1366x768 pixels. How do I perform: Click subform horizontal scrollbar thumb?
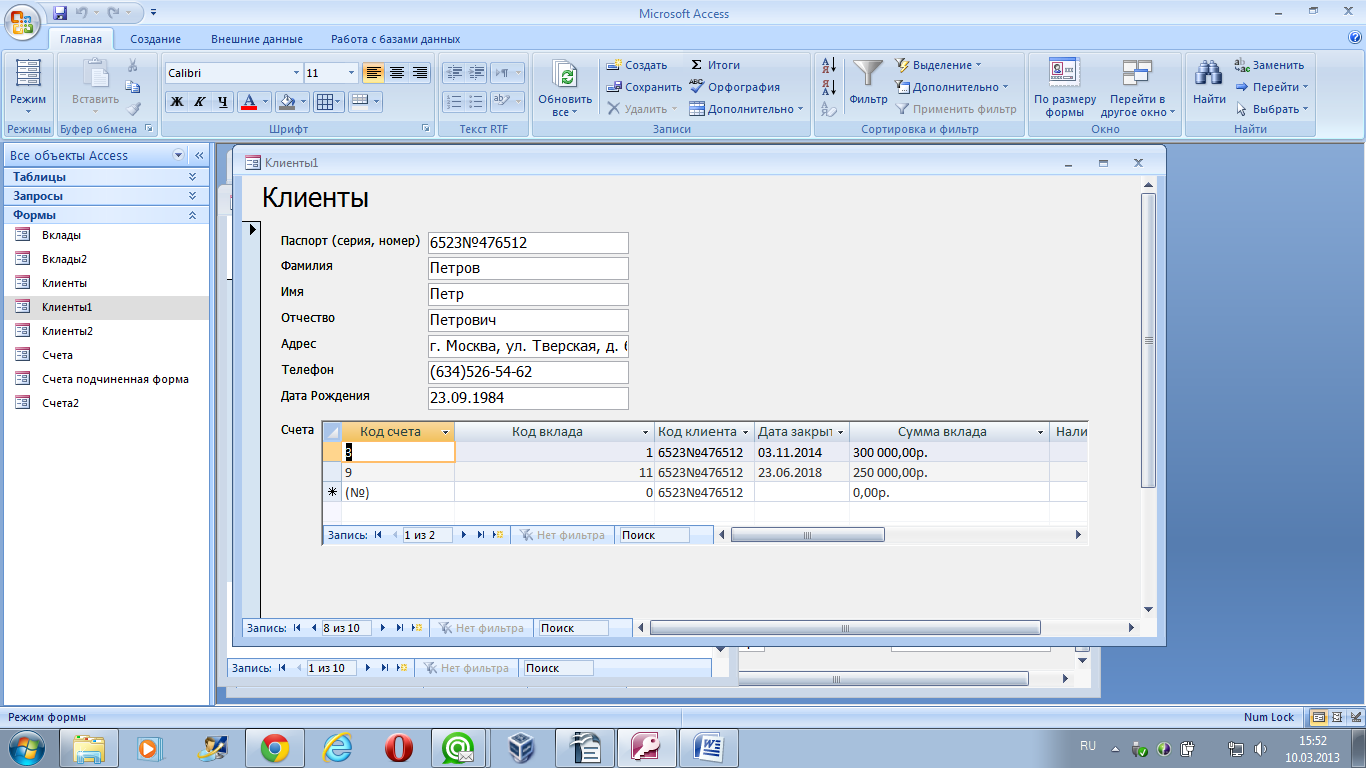[807, 535]
